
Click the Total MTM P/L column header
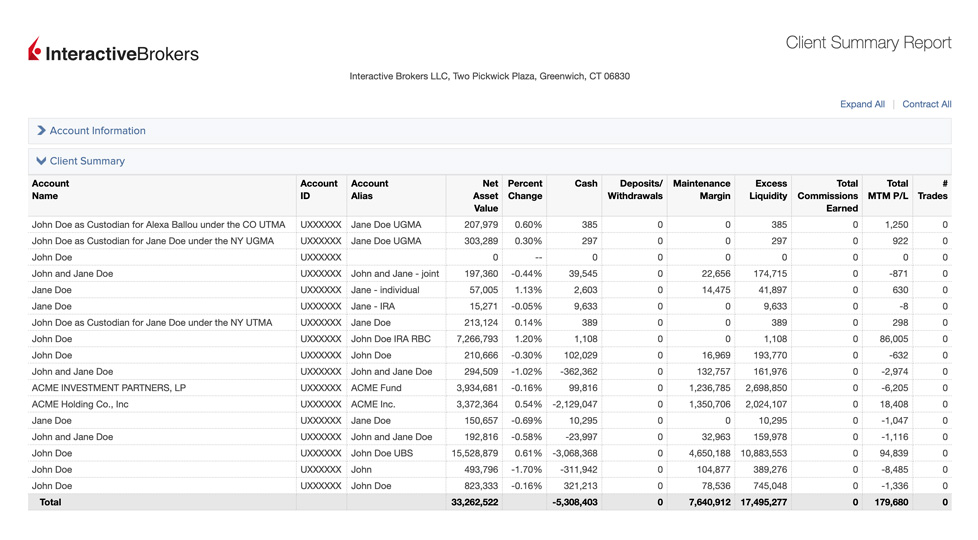pyautogui.click(x=889, y=190)
